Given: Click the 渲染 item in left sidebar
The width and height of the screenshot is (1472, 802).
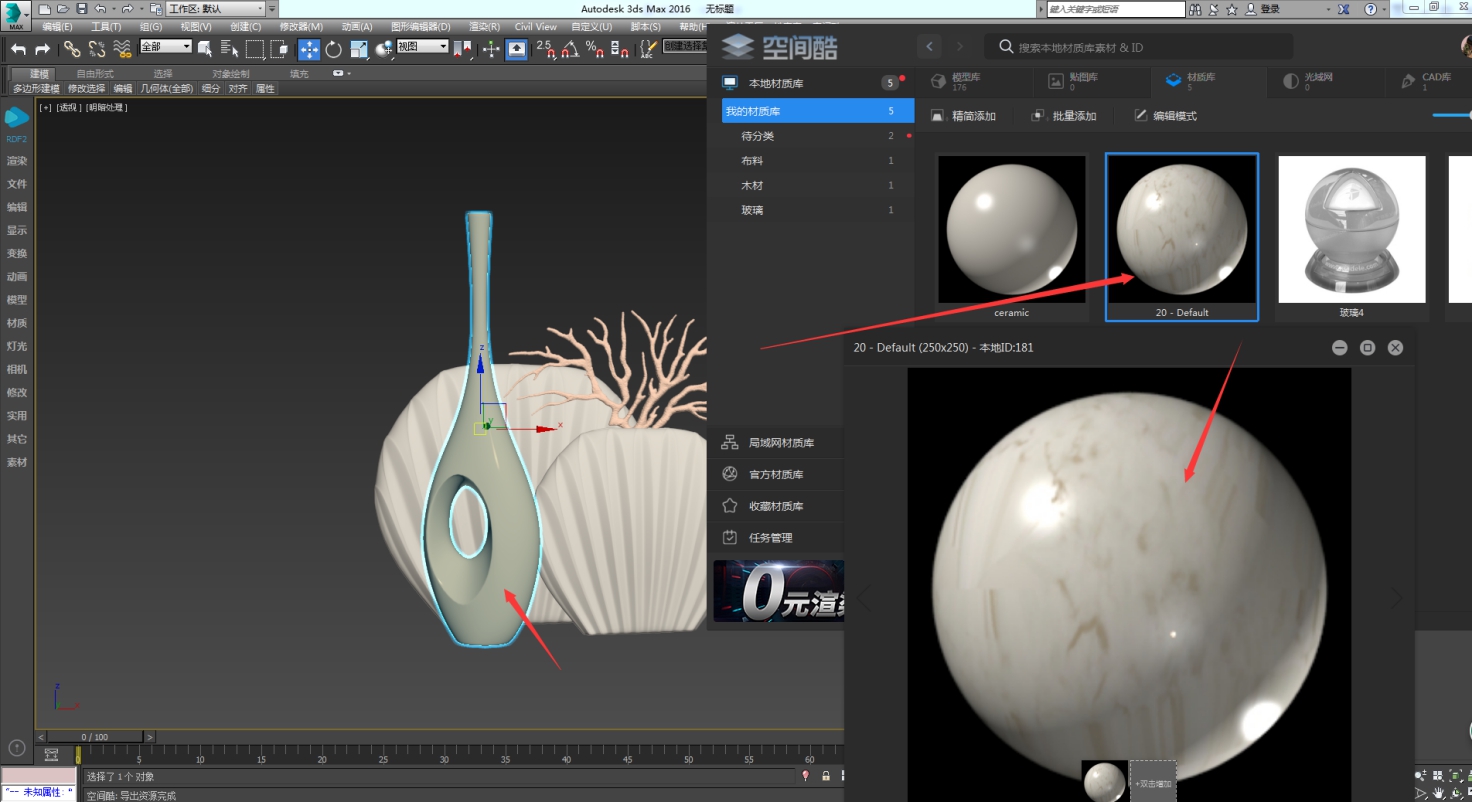Looking at the screenshot, I should click(17, 161).
